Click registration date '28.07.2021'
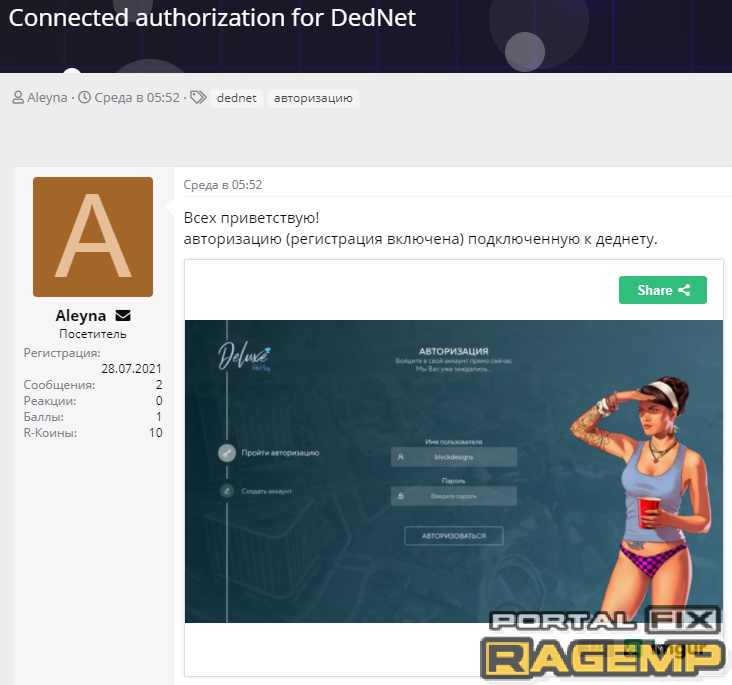 point(131,369)
